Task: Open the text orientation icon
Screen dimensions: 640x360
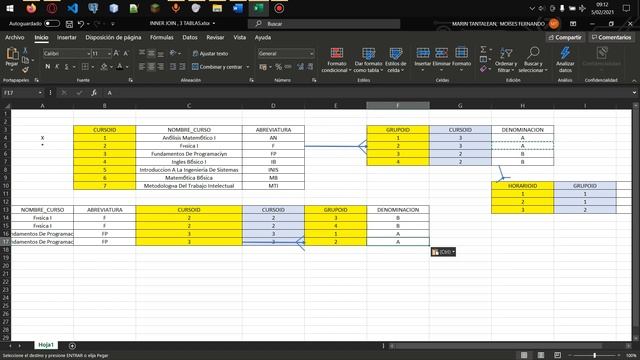Action: (173, 53)
